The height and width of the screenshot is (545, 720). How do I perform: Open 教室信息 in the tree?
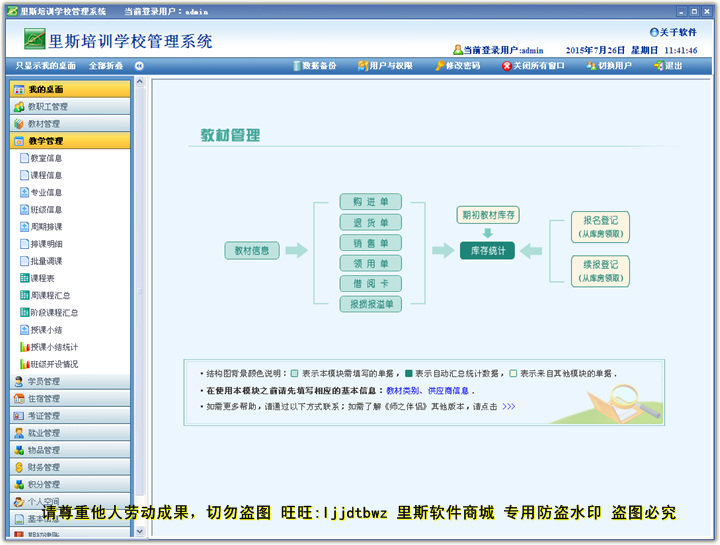coord(41,158)
